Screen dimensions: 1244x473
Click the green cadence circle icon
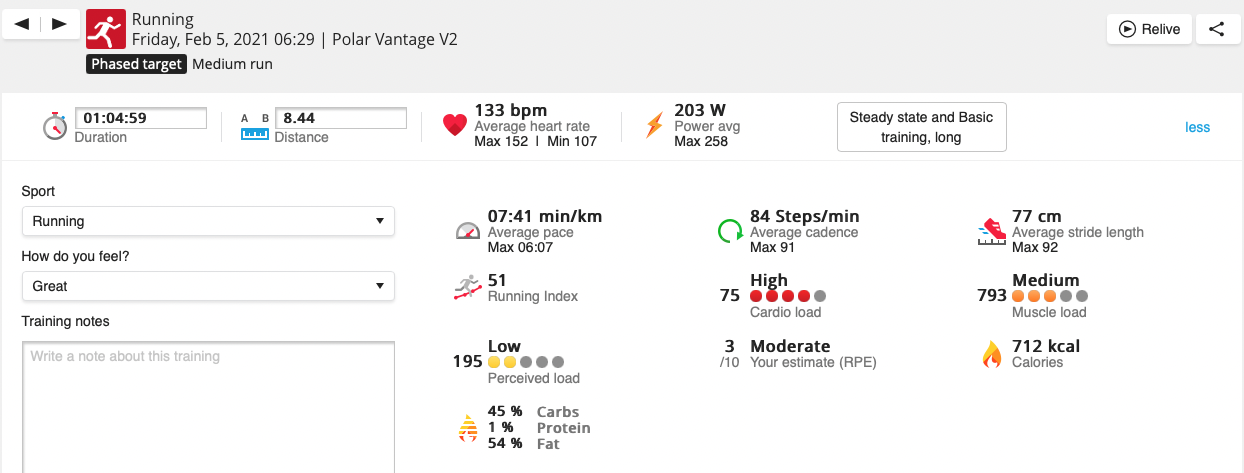coord(730,231)
